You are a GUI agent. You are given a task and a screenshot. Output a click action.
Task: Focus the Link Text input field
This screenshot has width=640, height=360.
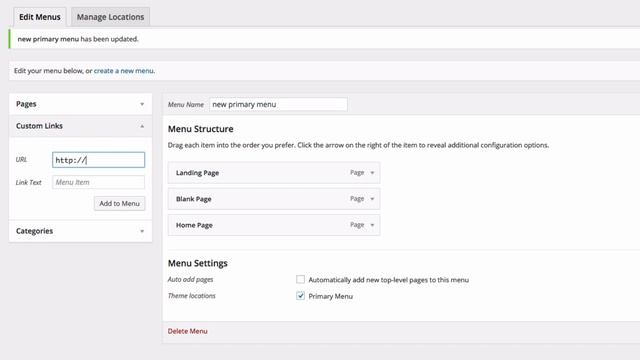(98, 182)
